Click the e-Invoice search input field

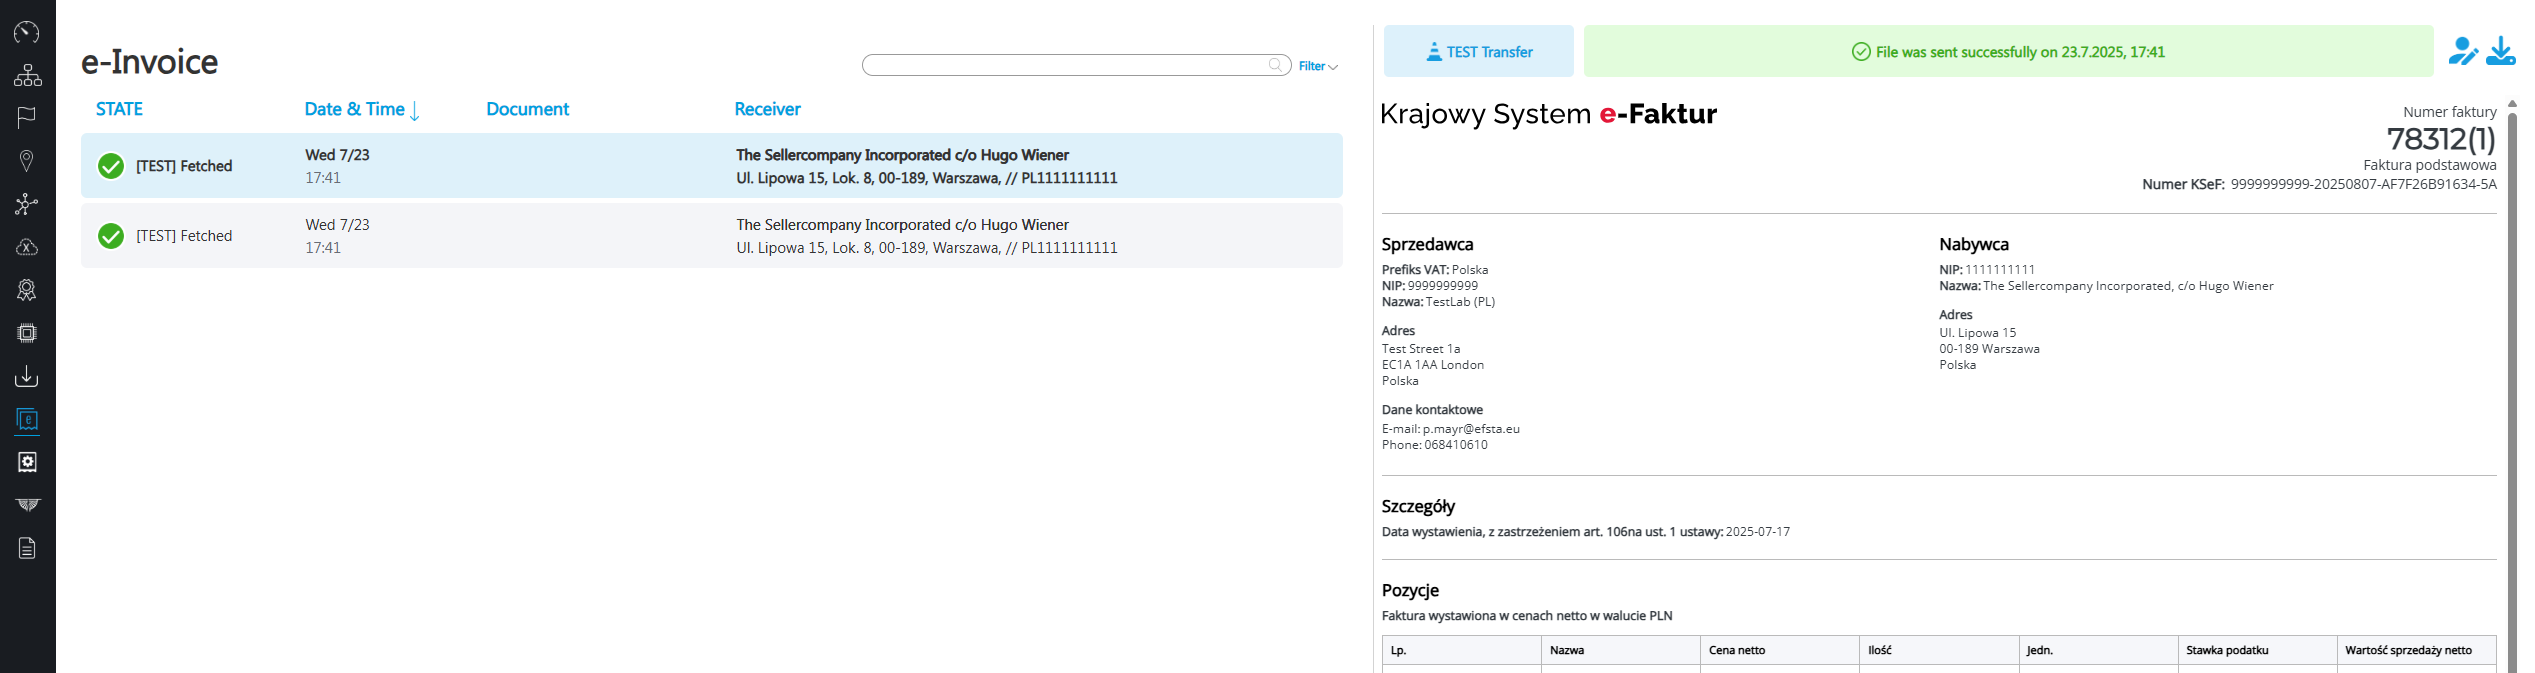click(x=1064, y=65)
